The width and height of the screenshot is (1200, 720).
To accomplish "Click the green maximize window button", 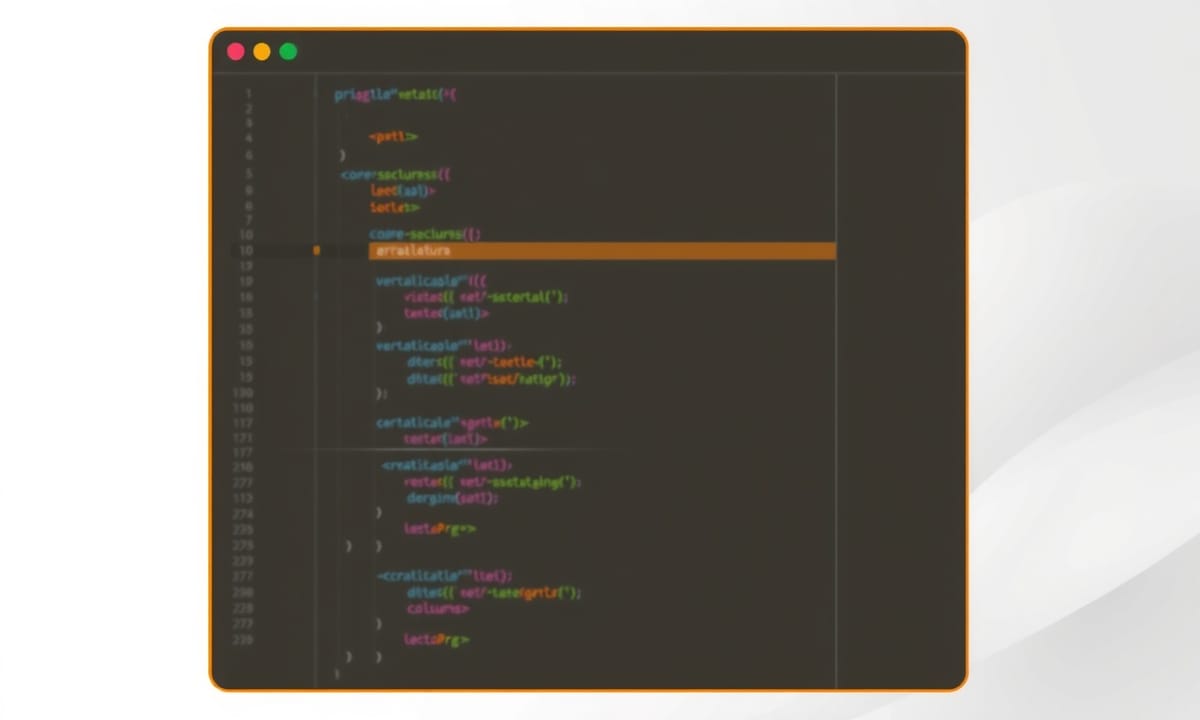I will [288, 51].
